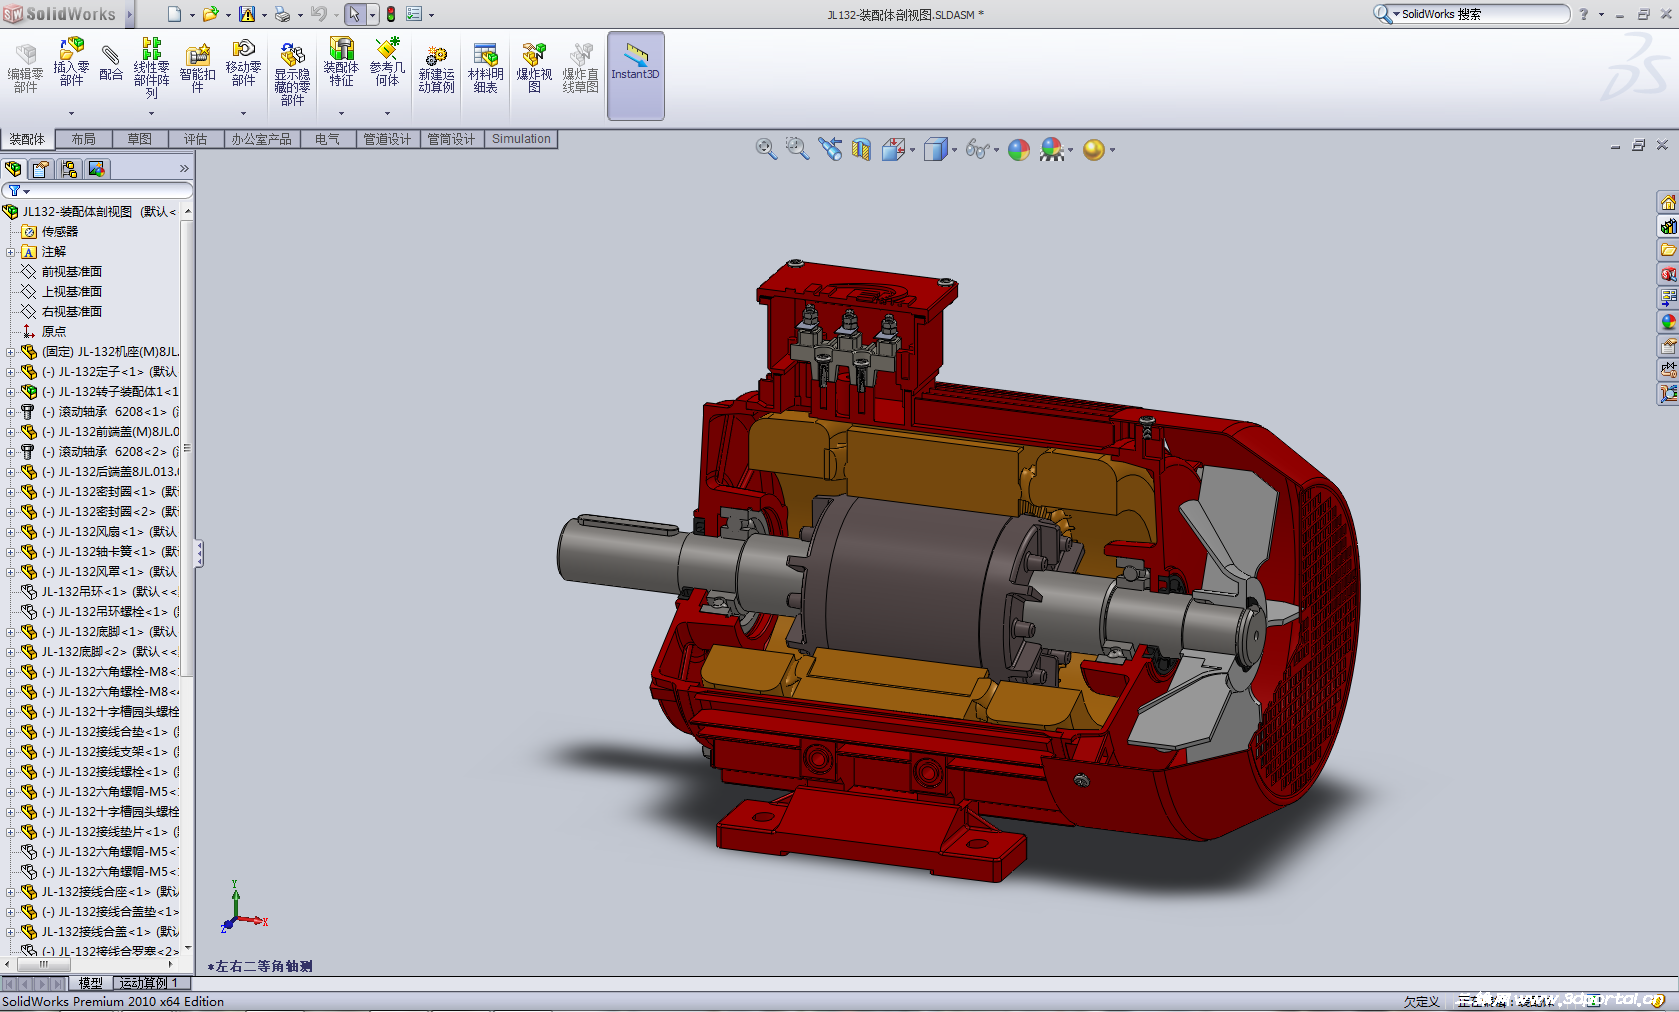Click the 爆炸视图 Exploded View tool

[x=534, y=69]
